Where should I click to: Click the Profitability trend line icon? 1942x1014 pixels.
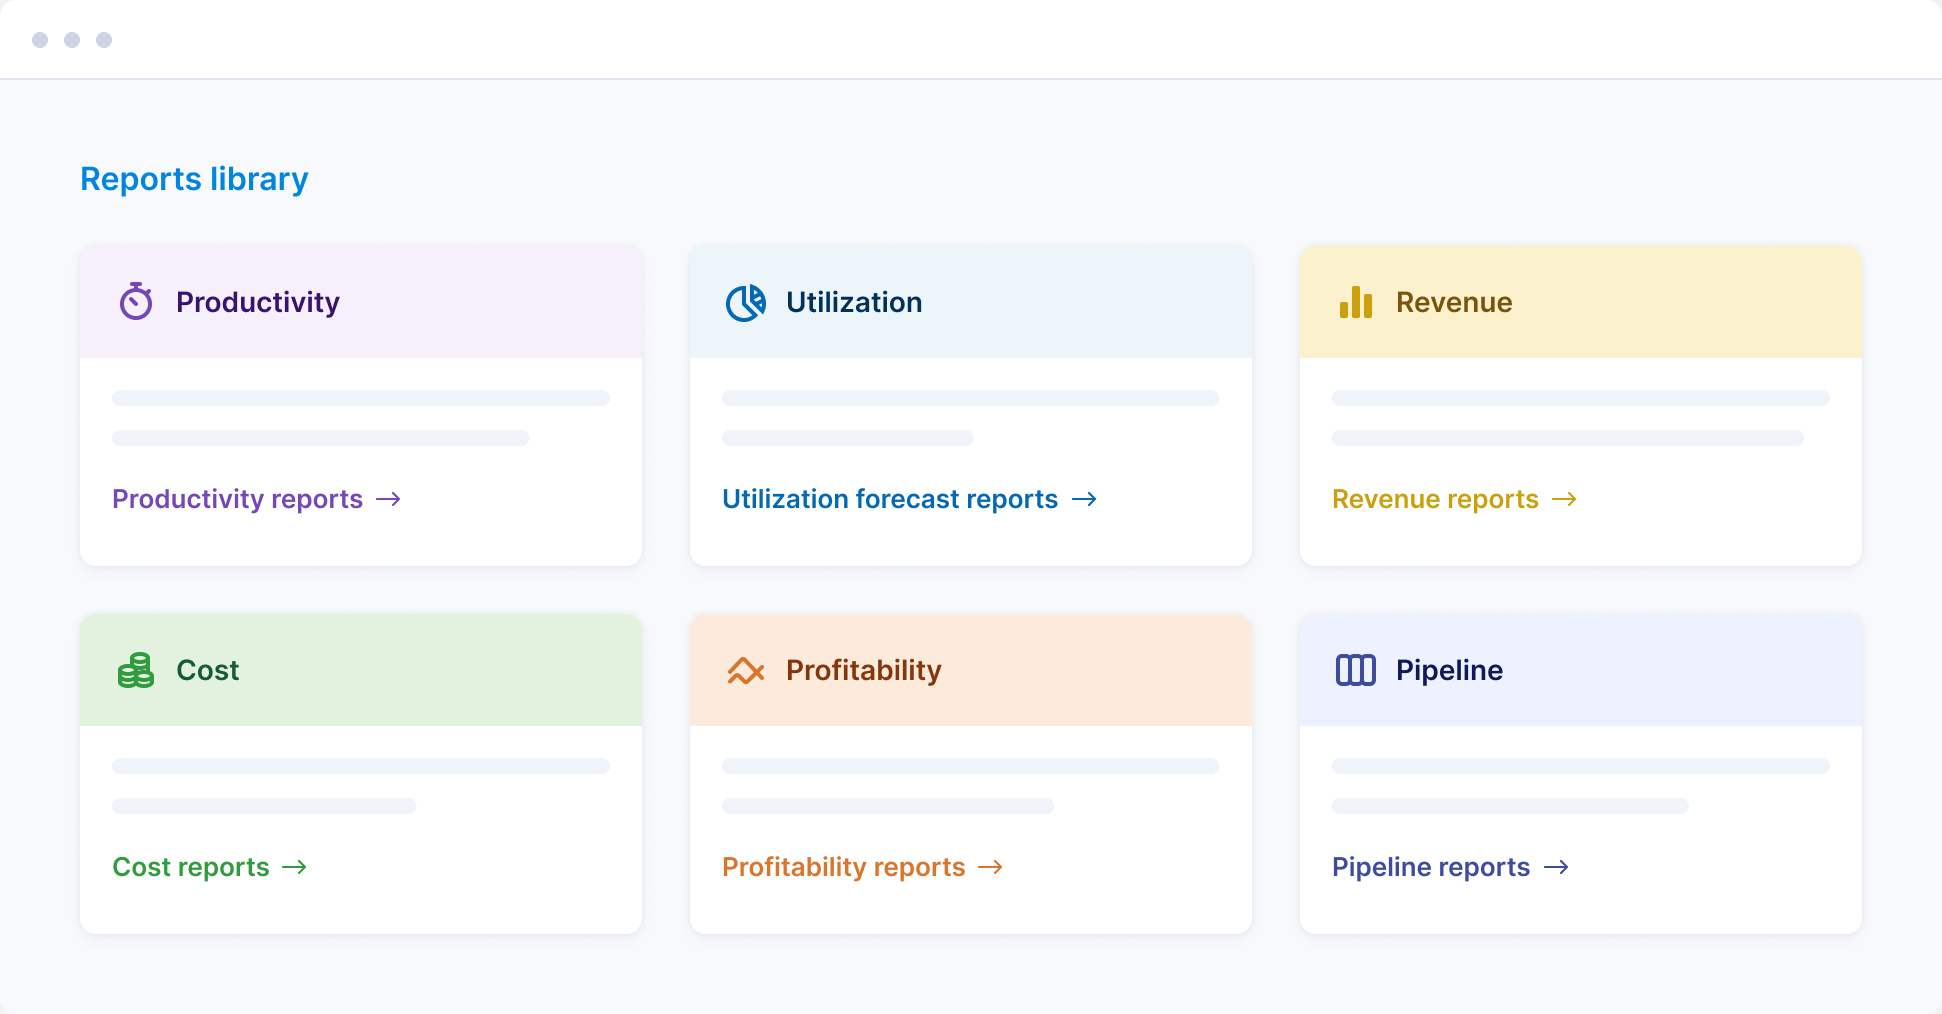click(x=746, y=670)
